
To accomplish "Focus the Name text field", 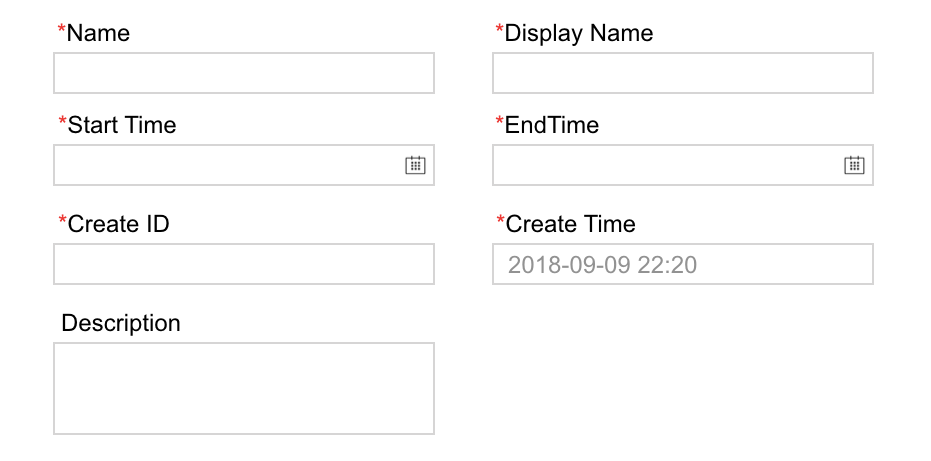I will [243, 73].
